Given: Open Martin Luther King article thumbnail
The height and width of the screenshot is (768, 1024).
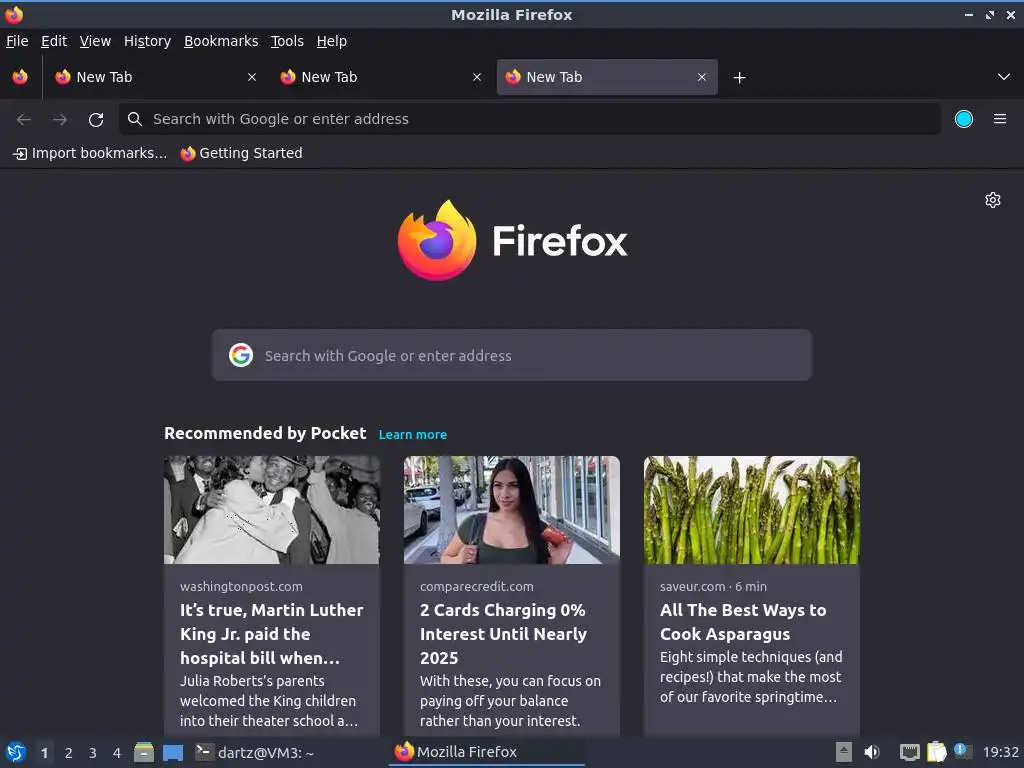Looking at the screenshot, I should coord(272,510).
